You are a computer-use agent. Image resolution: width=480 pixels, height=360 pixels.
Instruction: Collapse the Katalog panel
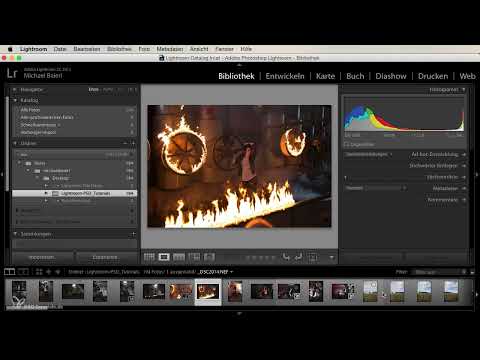click(x=15, y=100)
